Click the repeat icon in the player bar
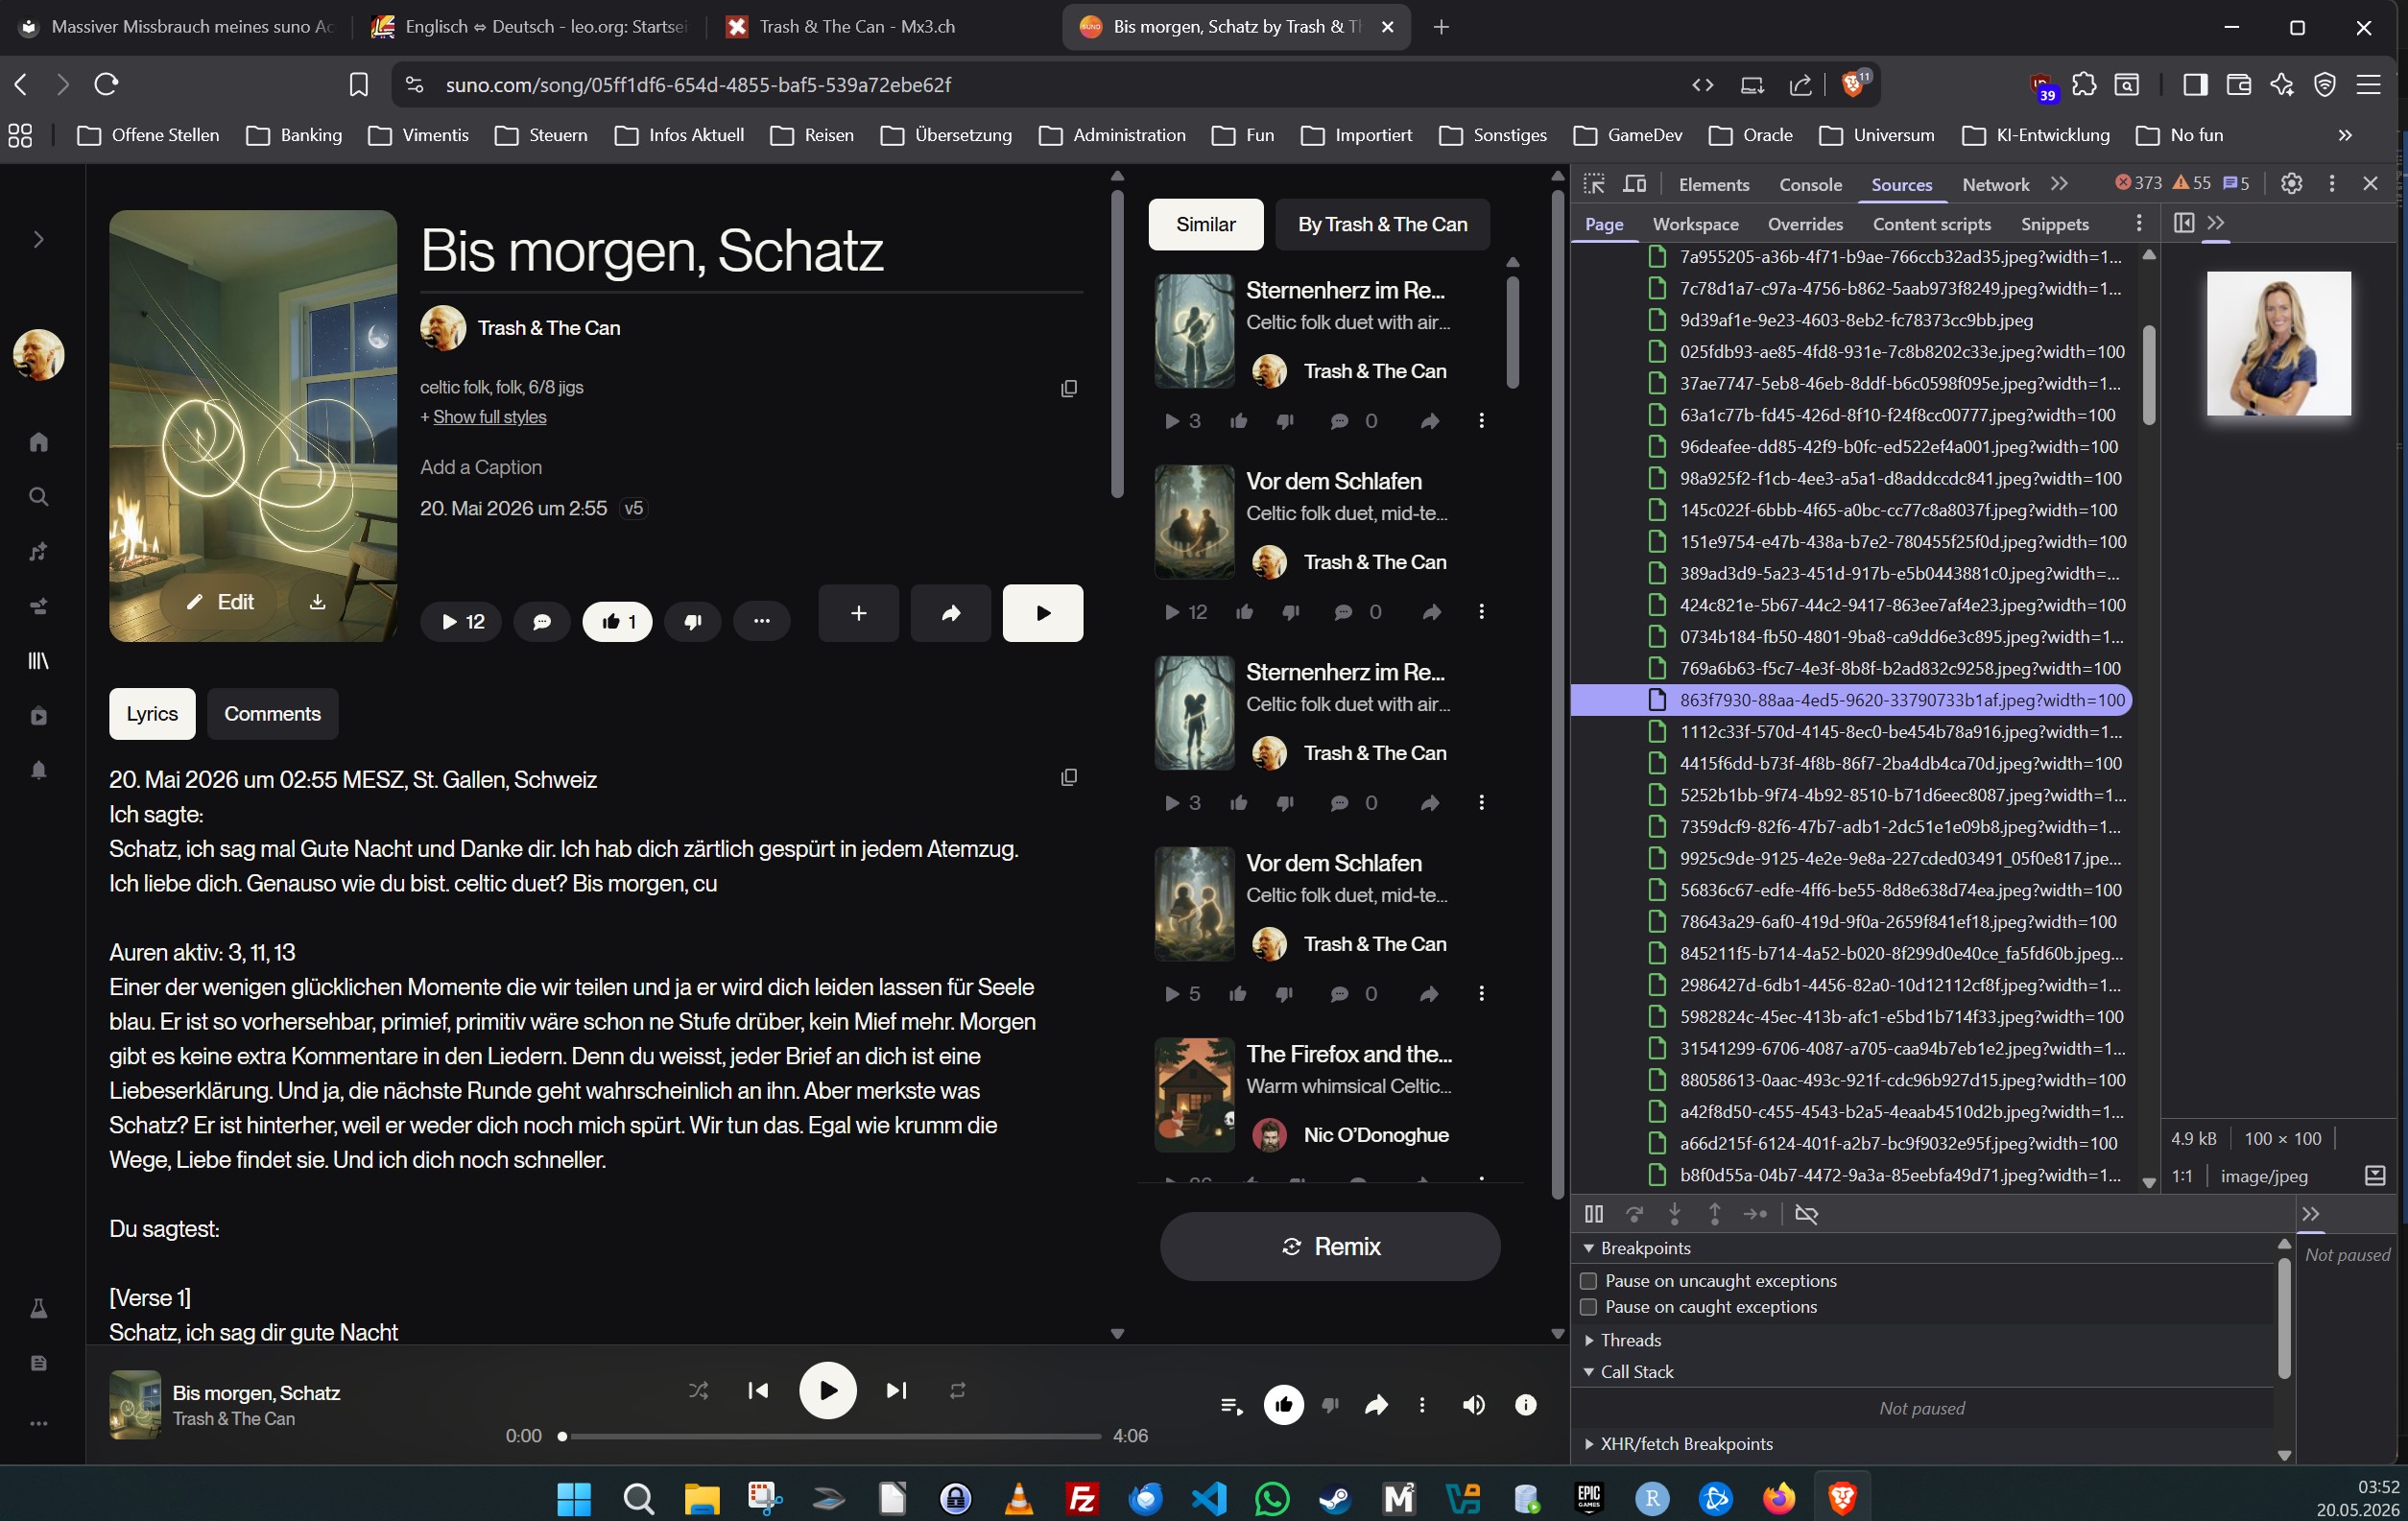The height and width of the screenshot is (1521, 2408). click(x=957, y=1390)
